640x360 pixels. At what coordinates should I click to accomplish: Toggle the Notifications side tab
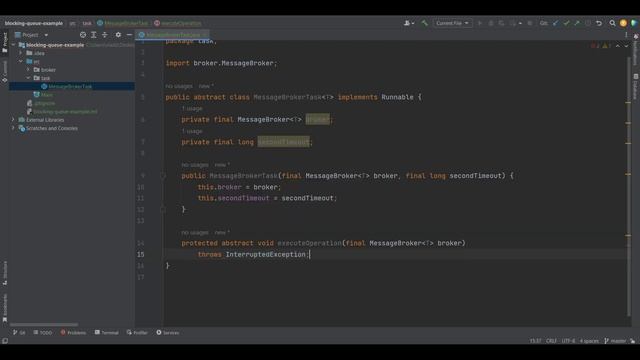[636, 50]
